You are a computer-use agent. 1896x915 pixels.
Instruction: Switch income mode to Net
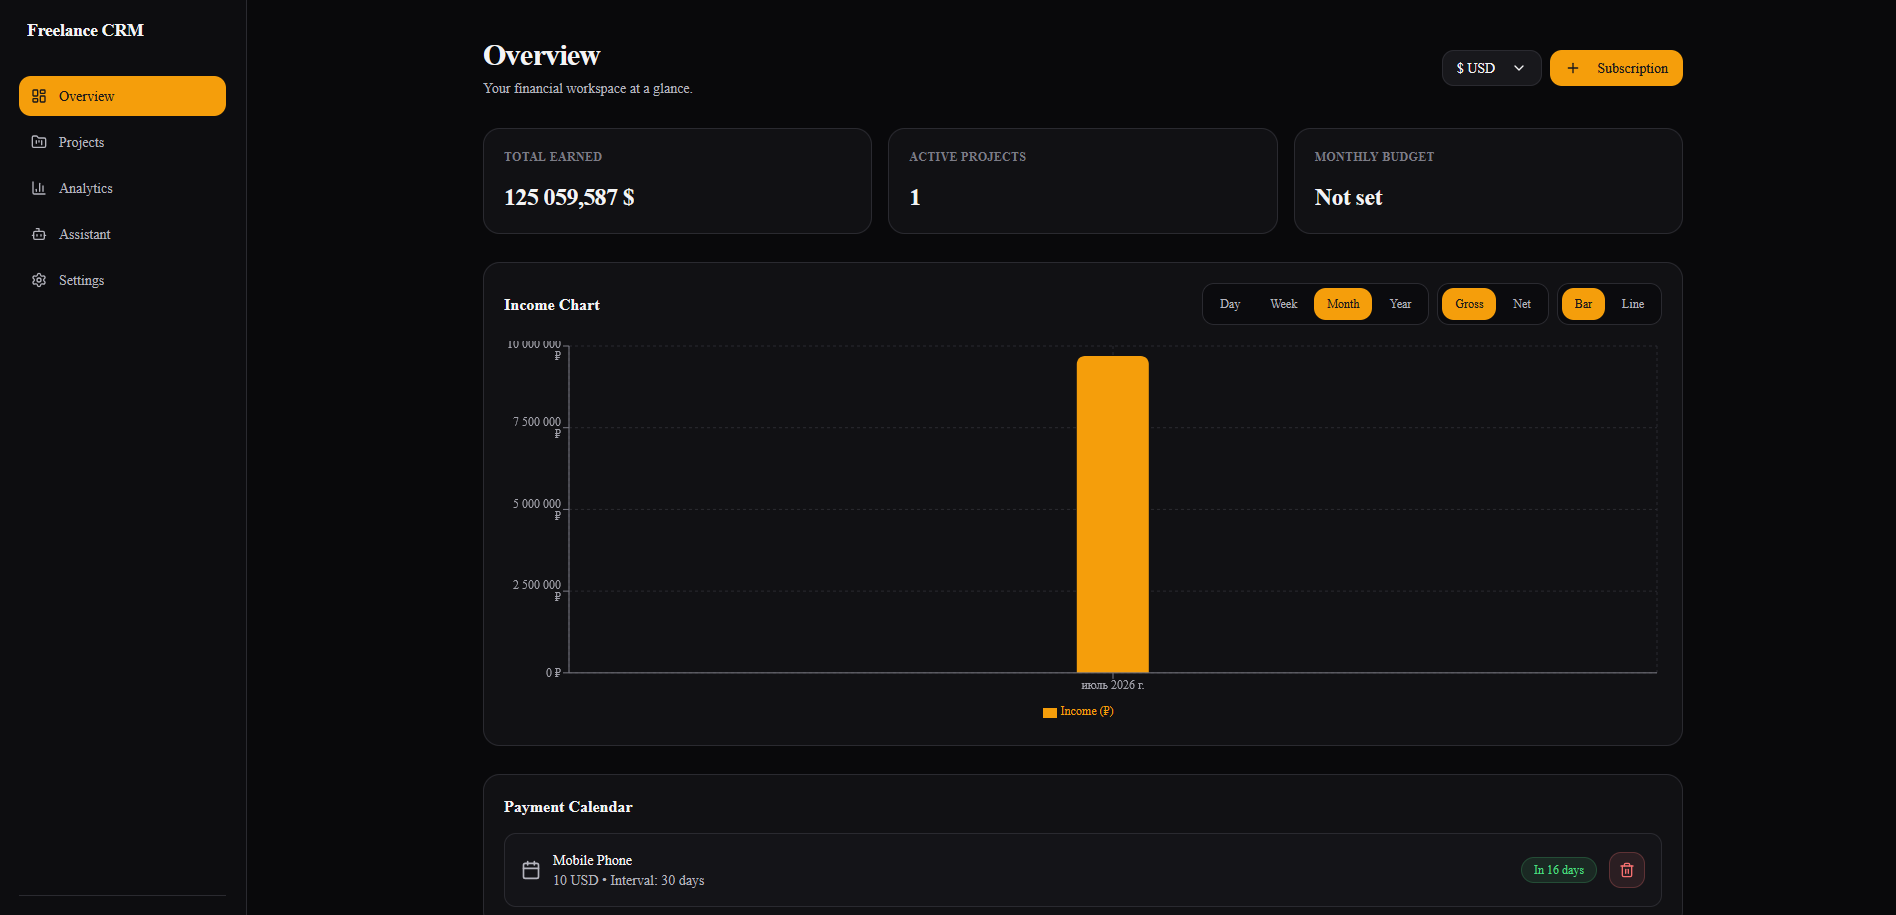1521,304
